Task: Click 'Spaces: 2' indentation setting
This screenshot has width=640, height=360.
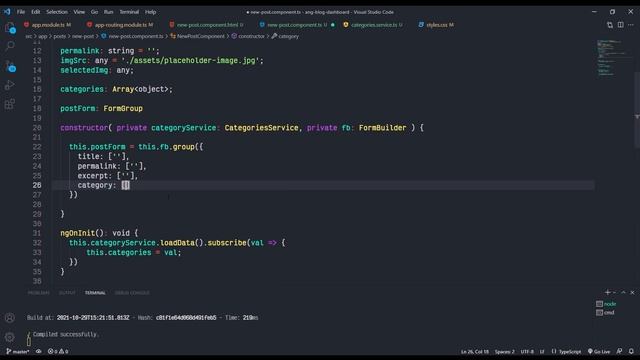Action: click(x=504, y=351)
